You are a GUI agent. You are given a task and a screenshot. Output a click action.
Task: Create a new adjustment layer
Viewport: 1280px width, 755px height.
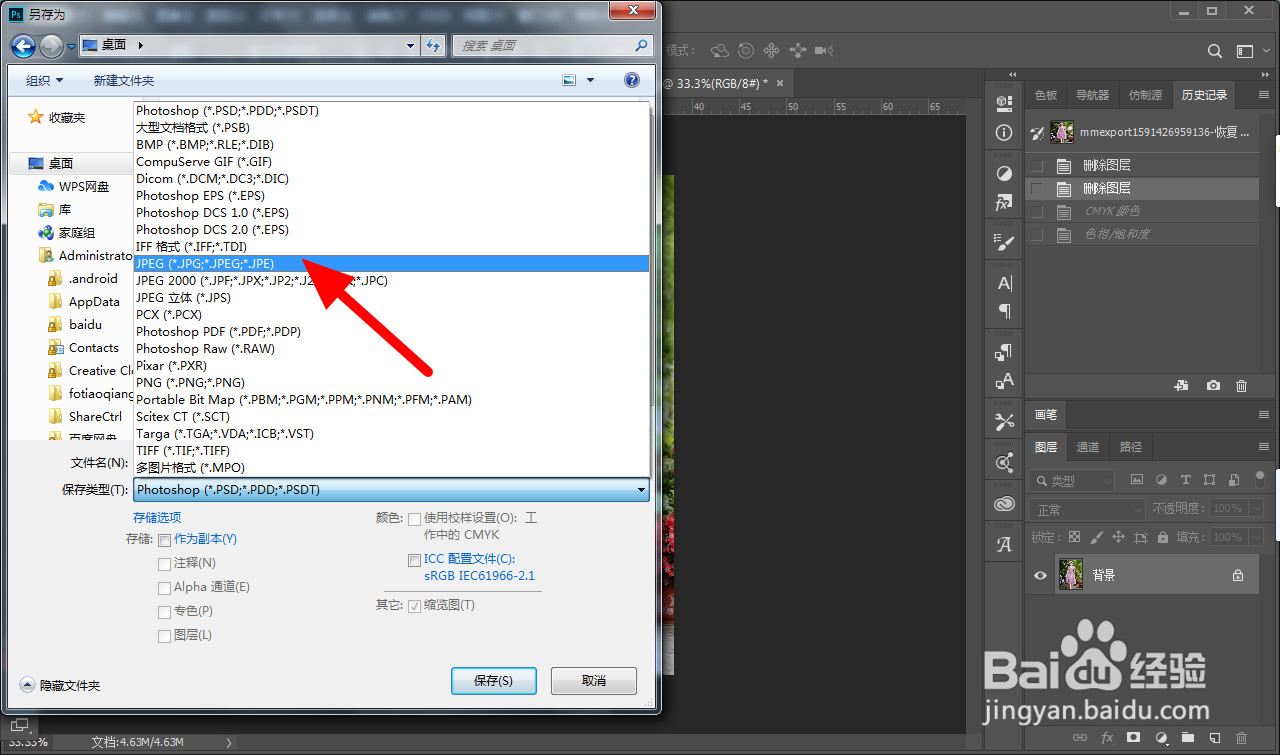click(1160, 737)
